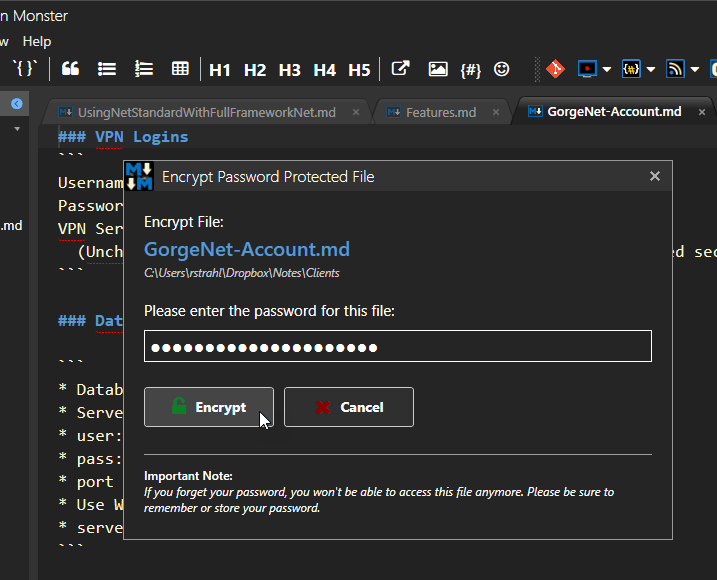
Task: Open the emoji picker smiley icon
Action: (502, 69)
